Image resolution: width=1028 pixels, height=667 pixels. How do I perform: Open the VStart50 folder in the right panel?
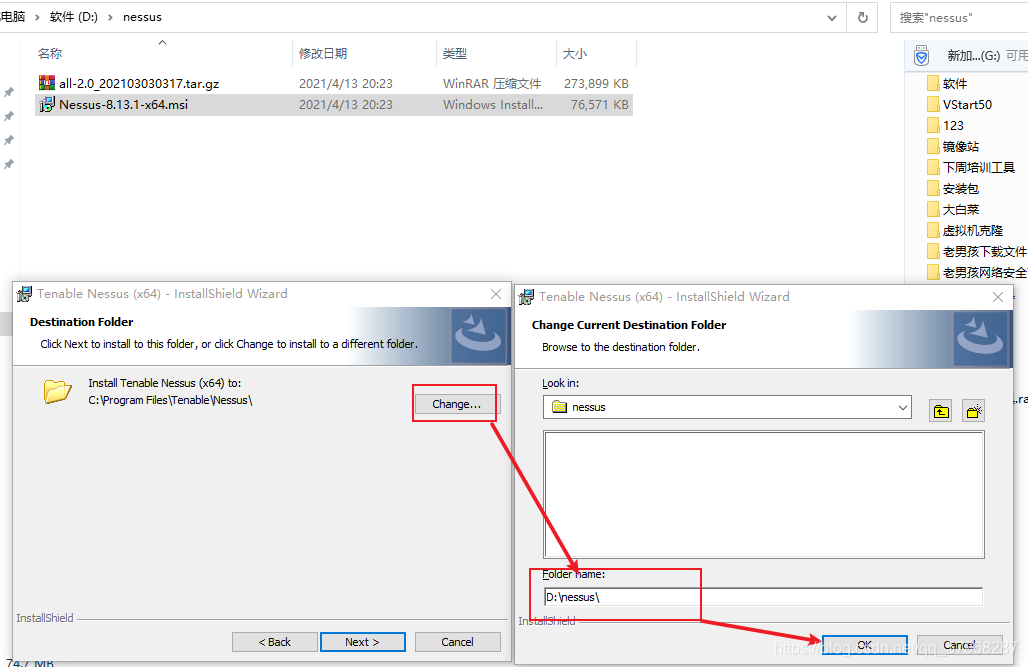pos(967,104)
